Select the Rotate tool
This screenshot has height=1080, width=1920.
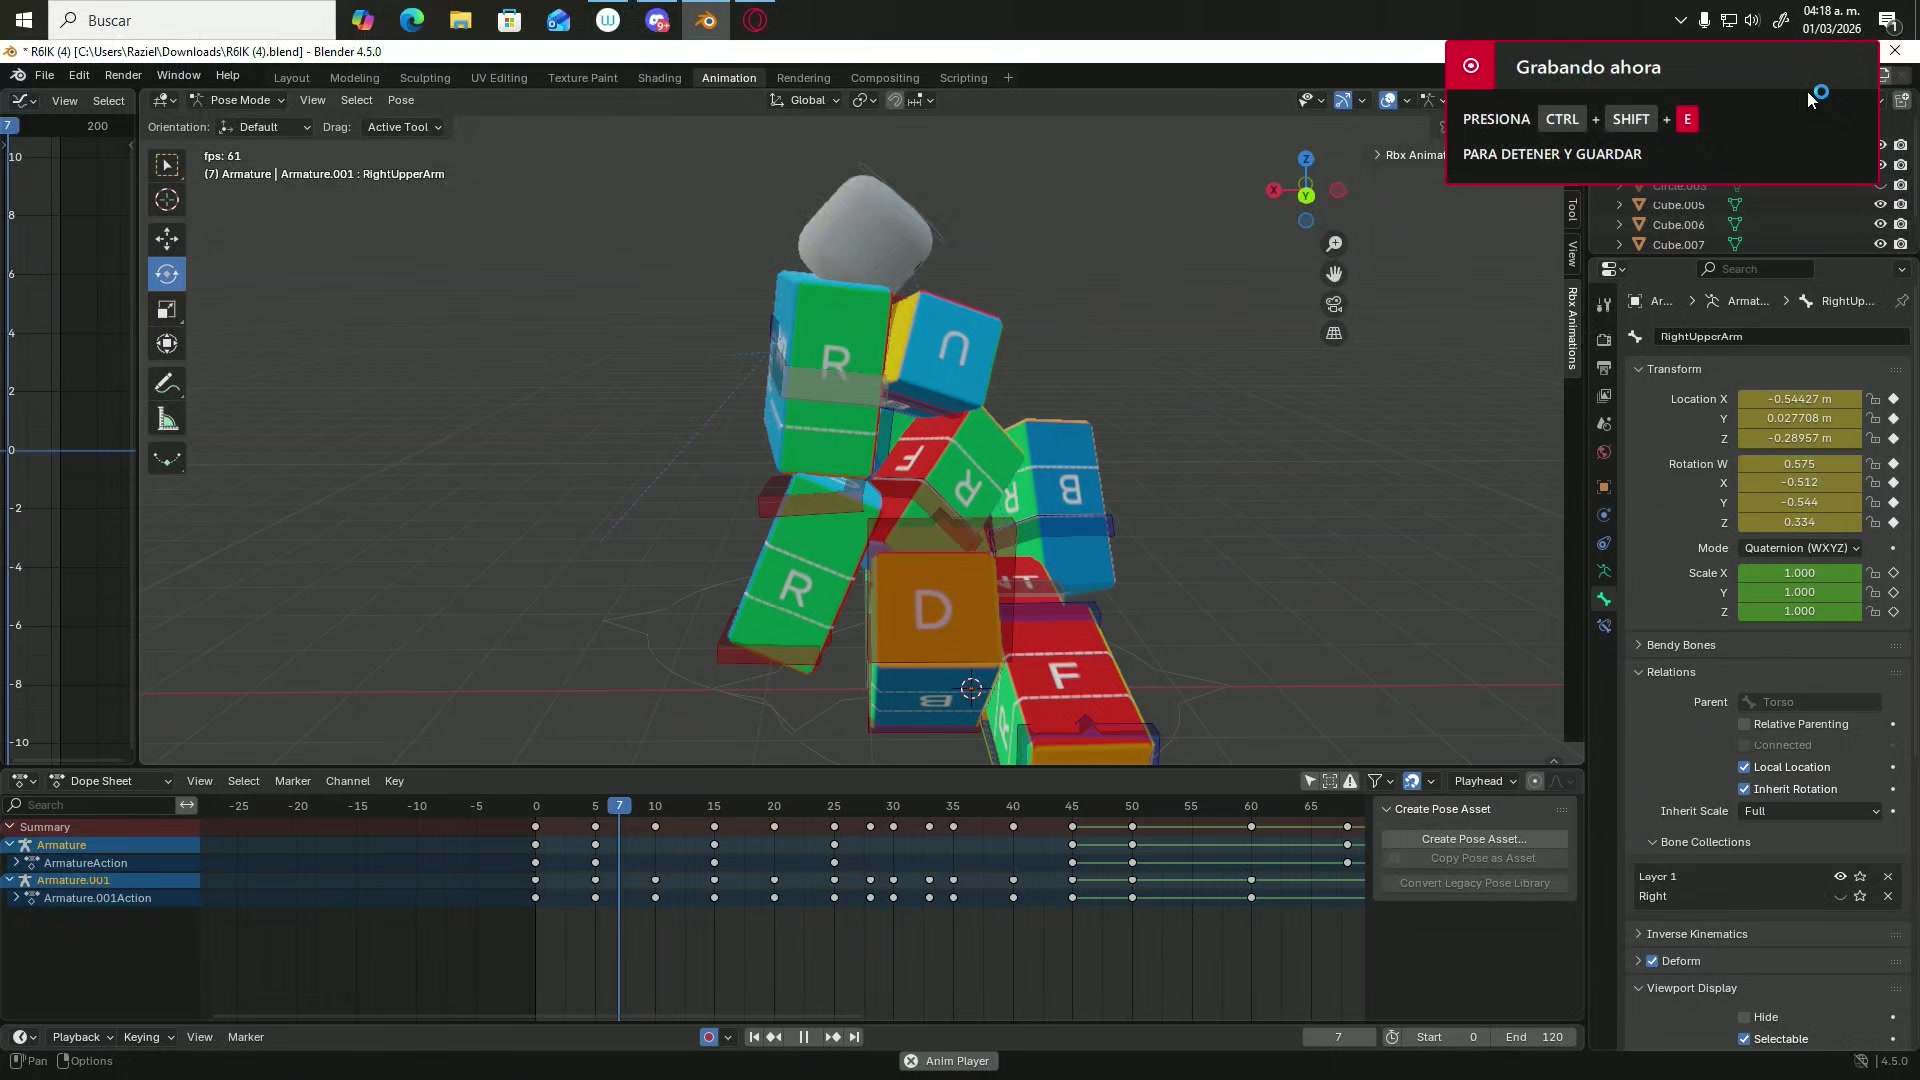tap(167, 274)
